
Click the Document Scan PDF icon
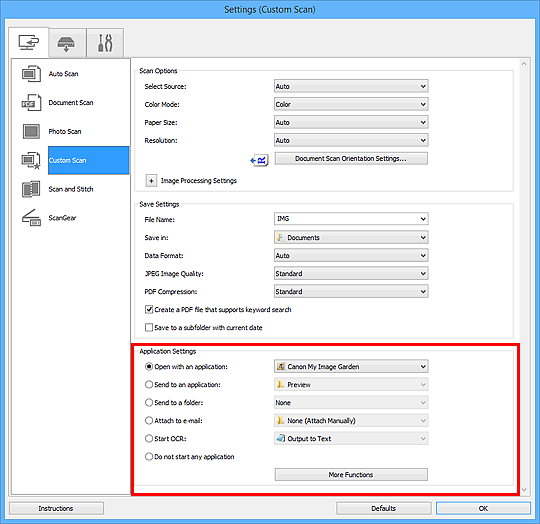click(31, 103)
